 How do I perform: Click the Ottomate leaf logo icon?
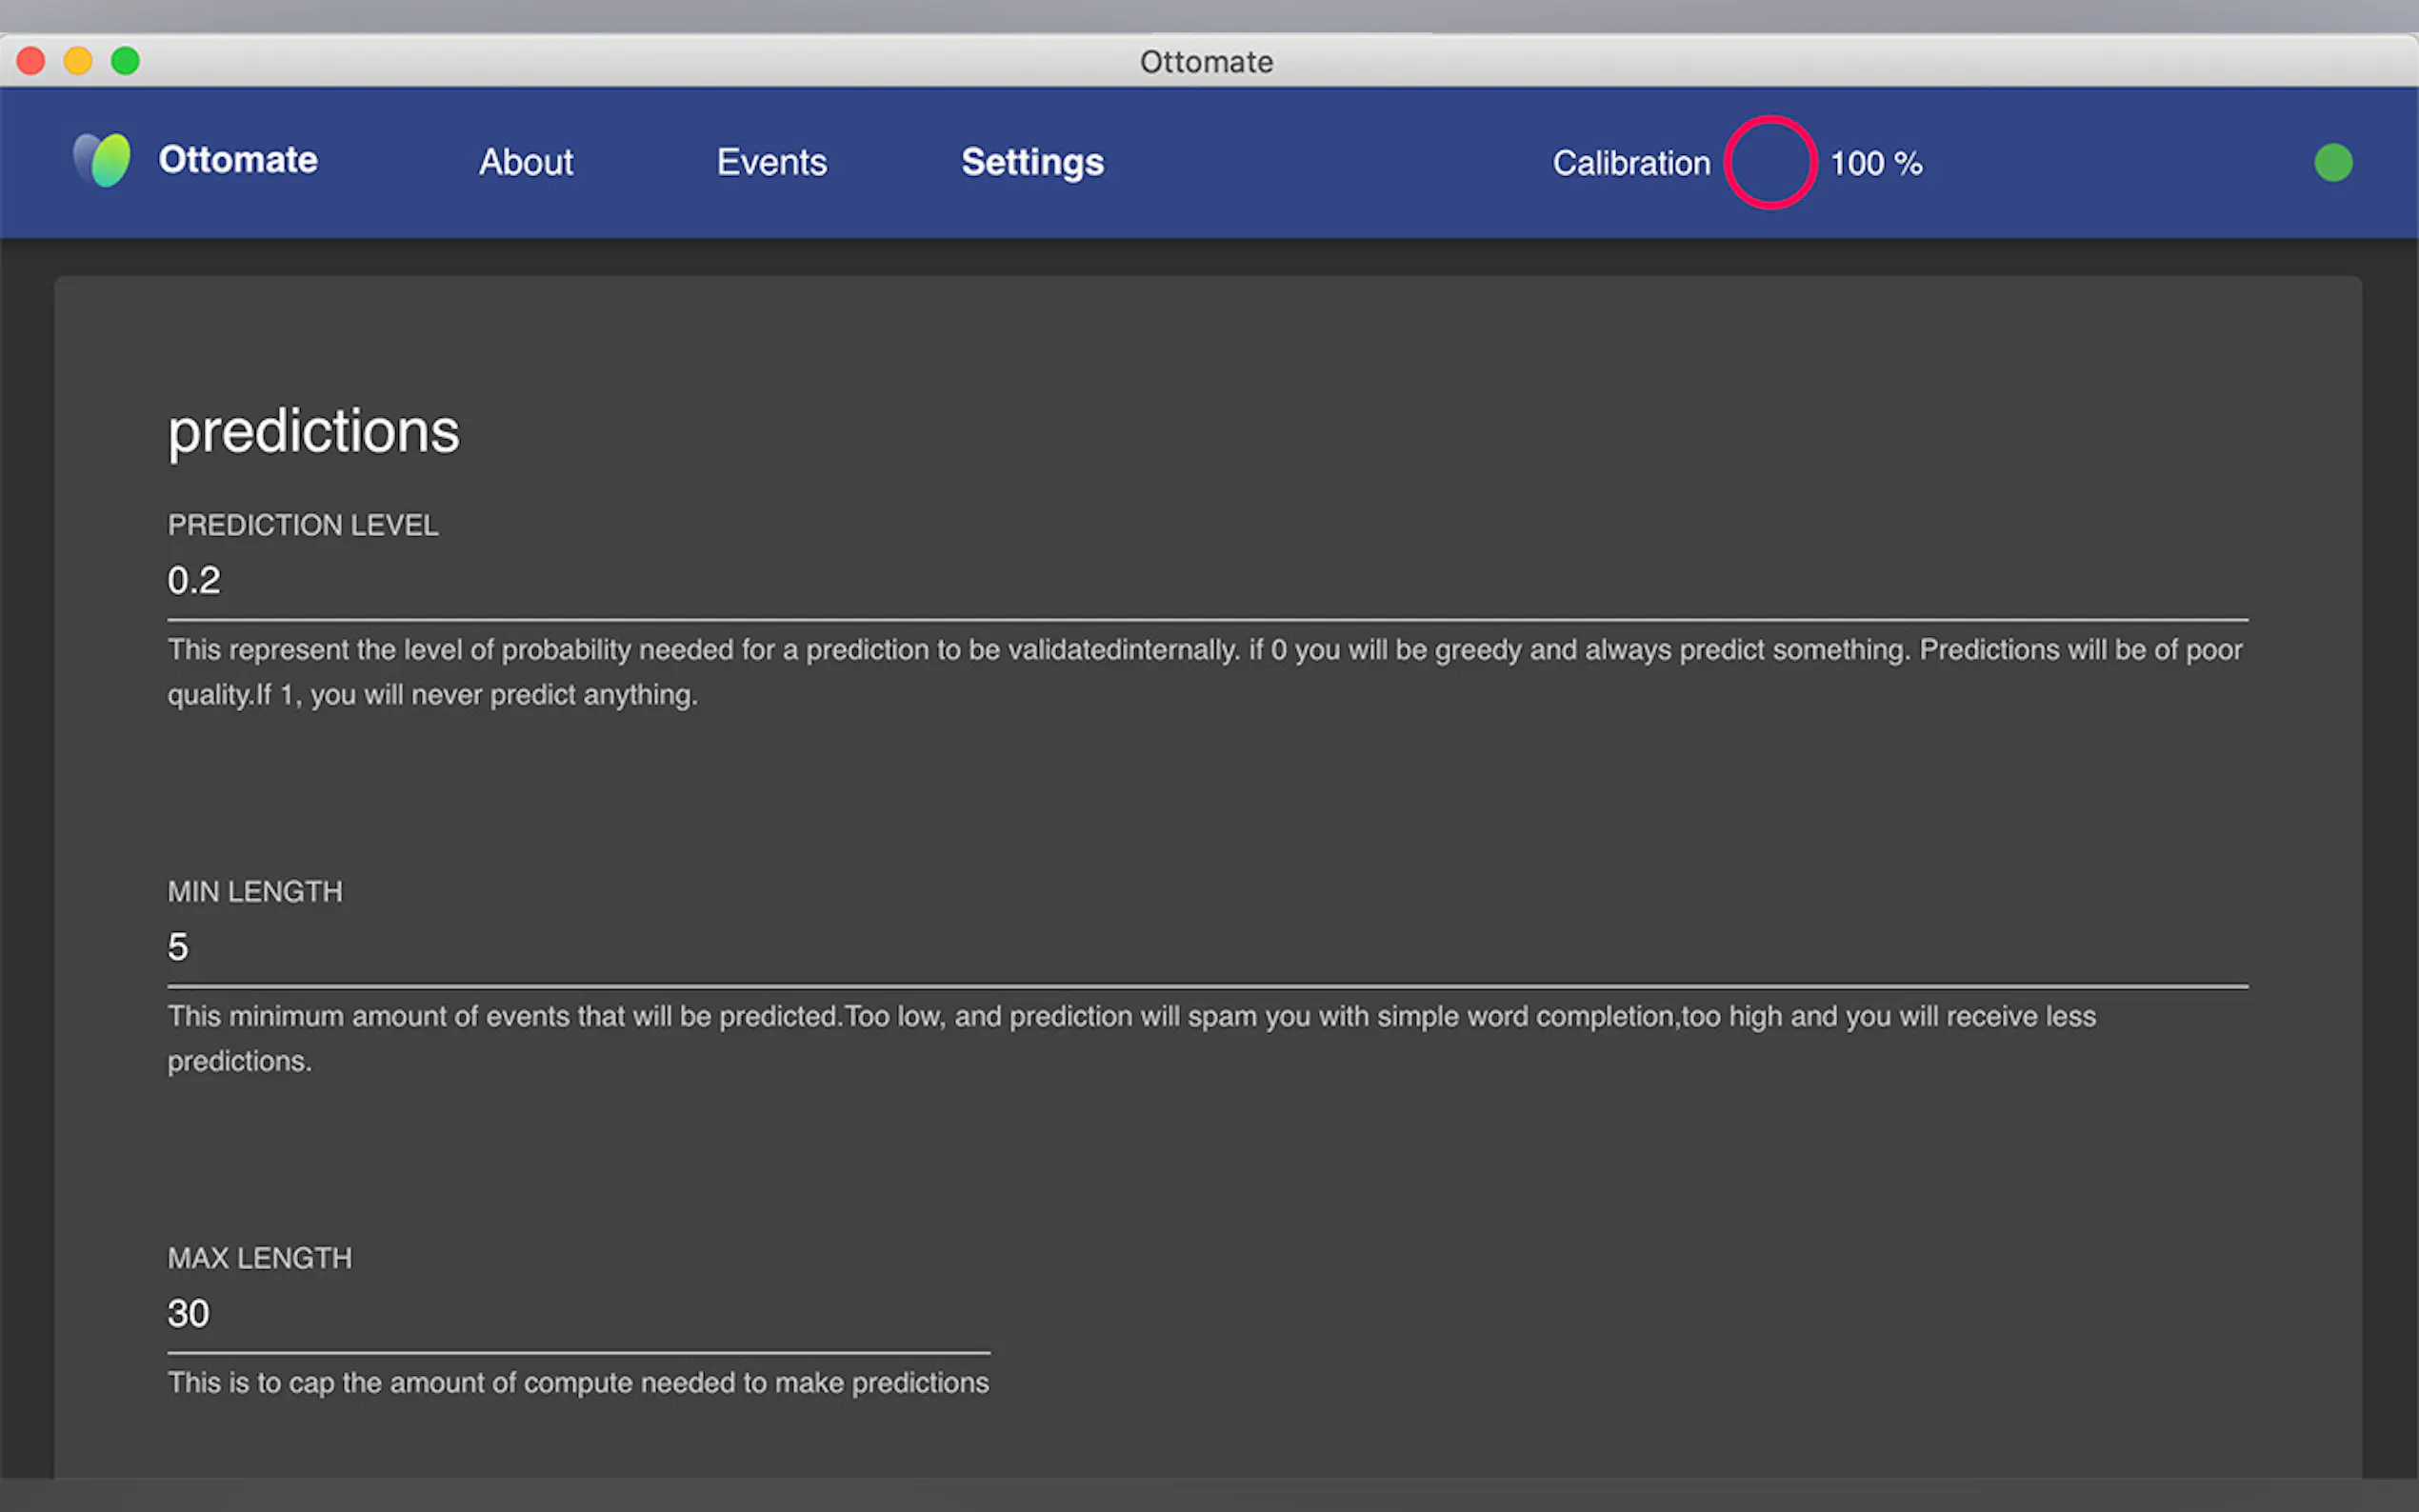pos(102,160)
